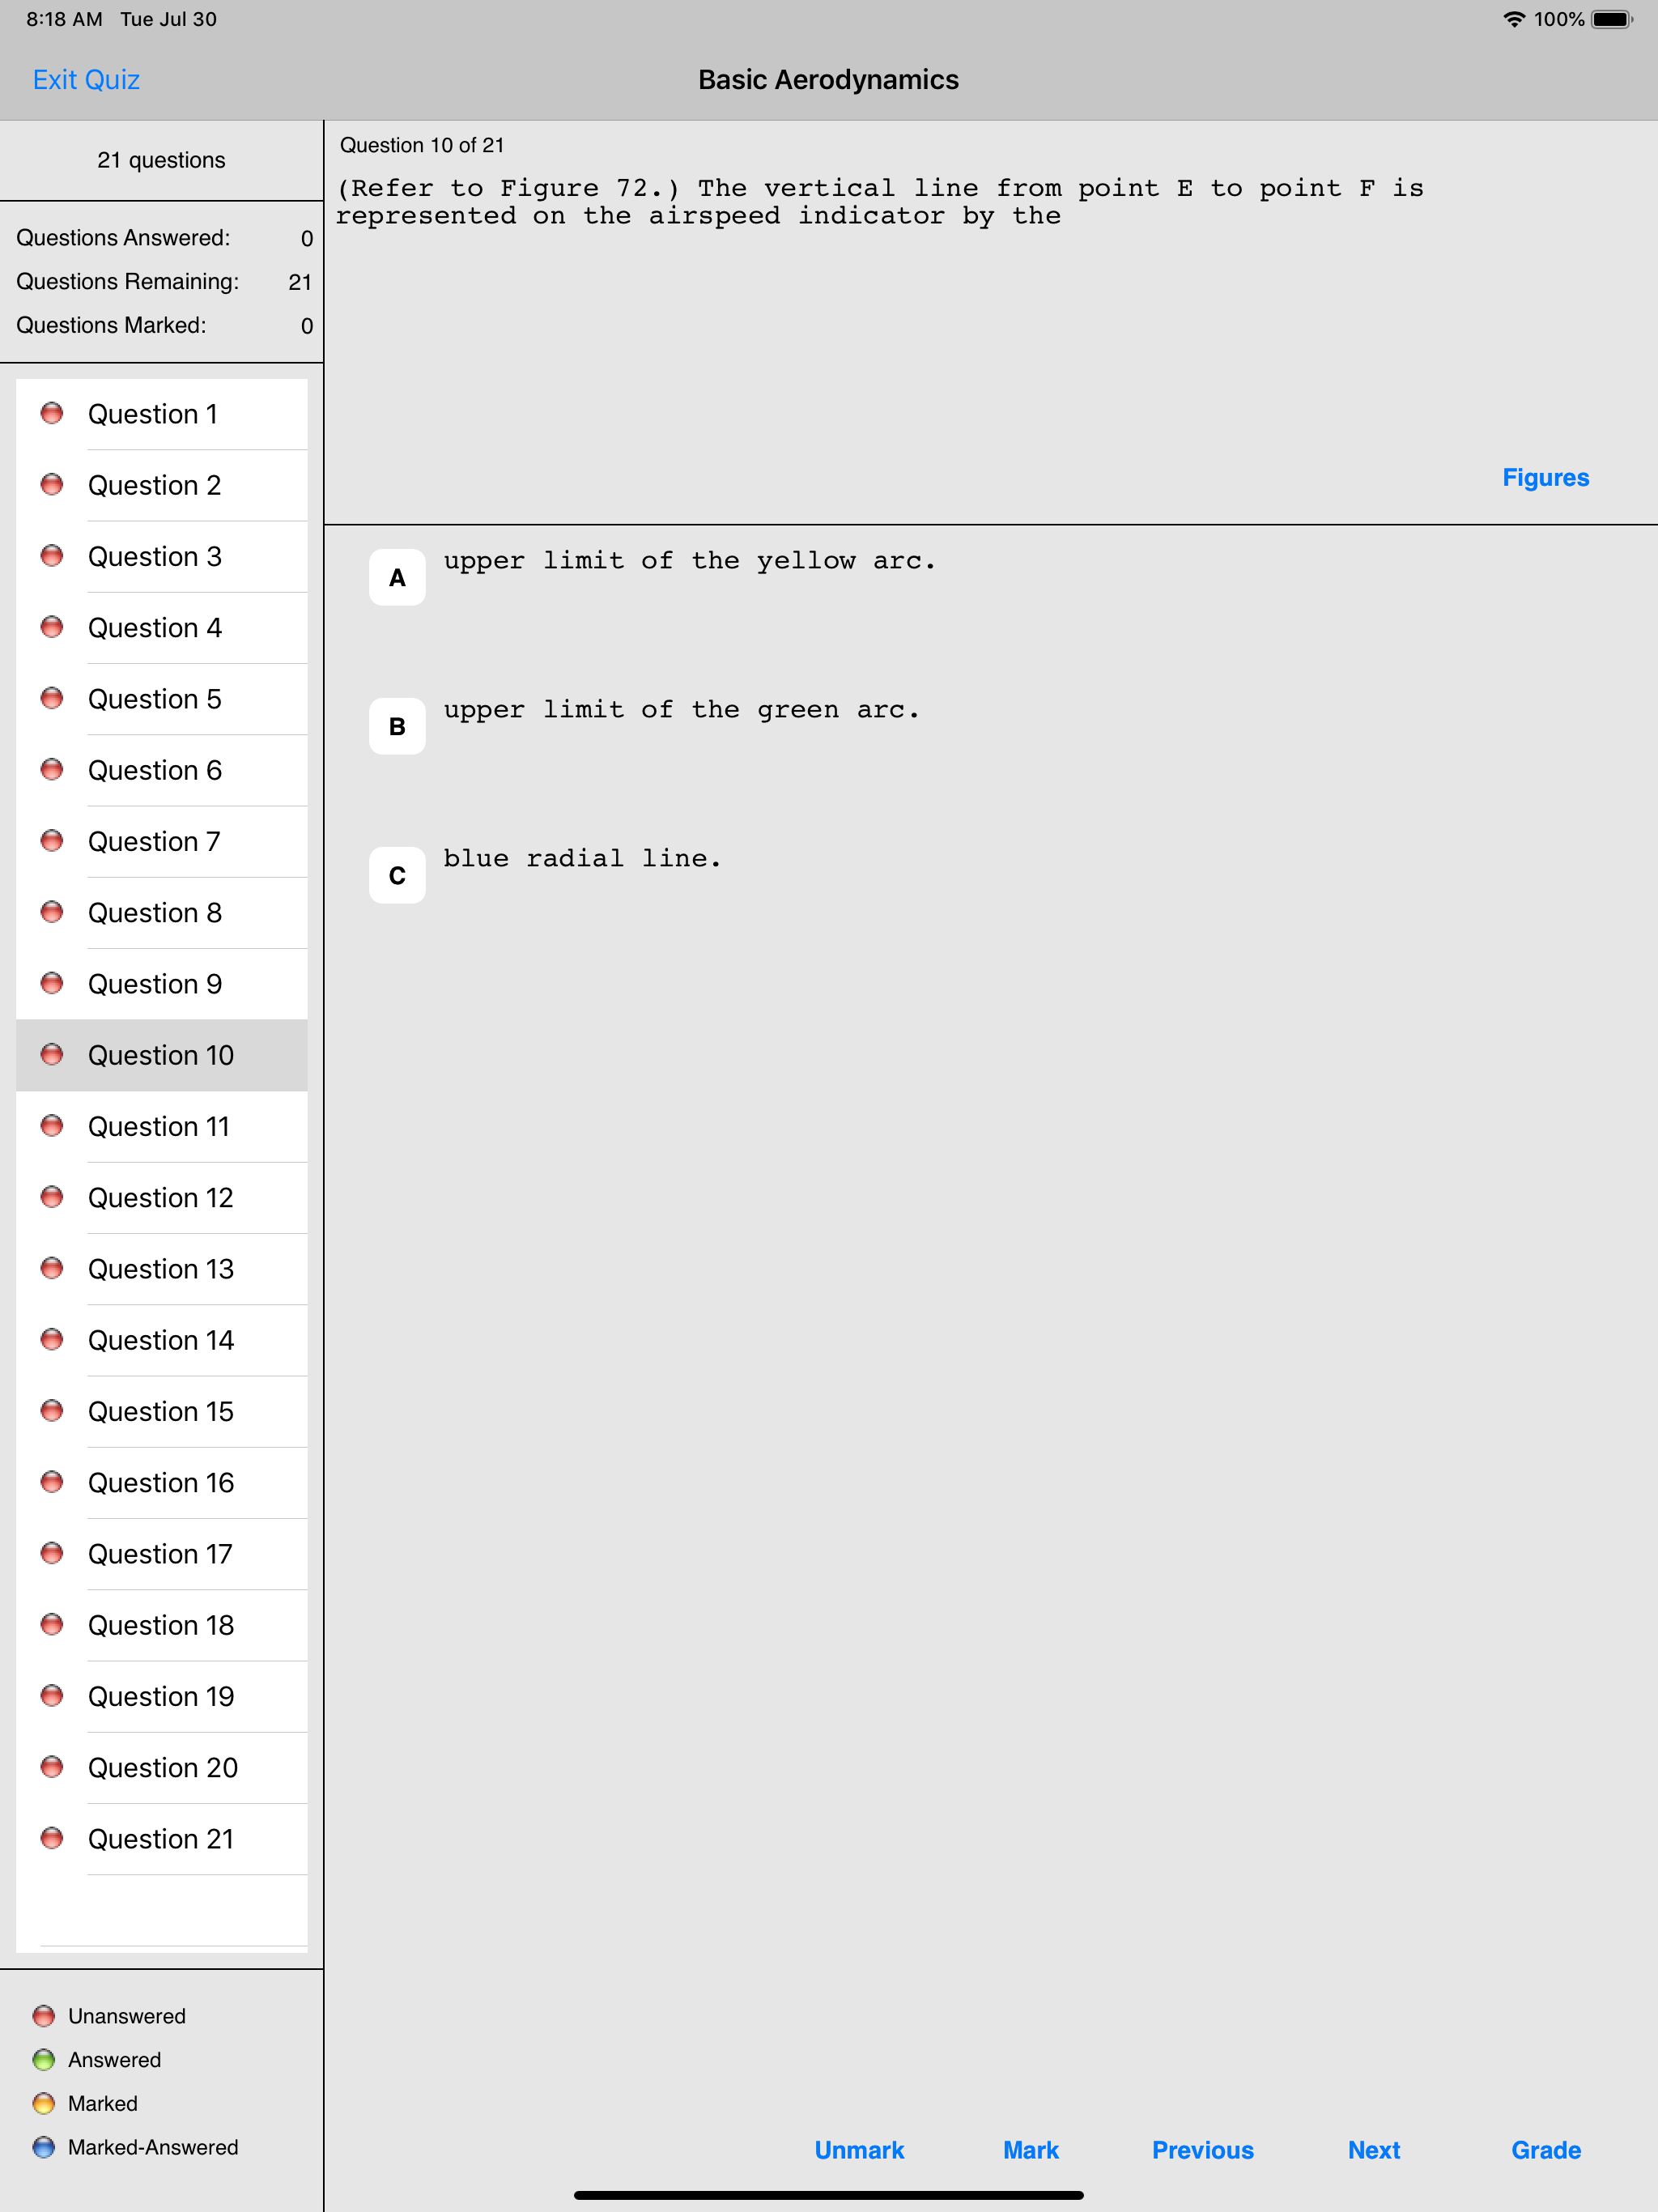The height and width of the screenshot is (2212, 1658).
Task: Tap the battery icon in status bar
Action: click(x=1611, y=19)
